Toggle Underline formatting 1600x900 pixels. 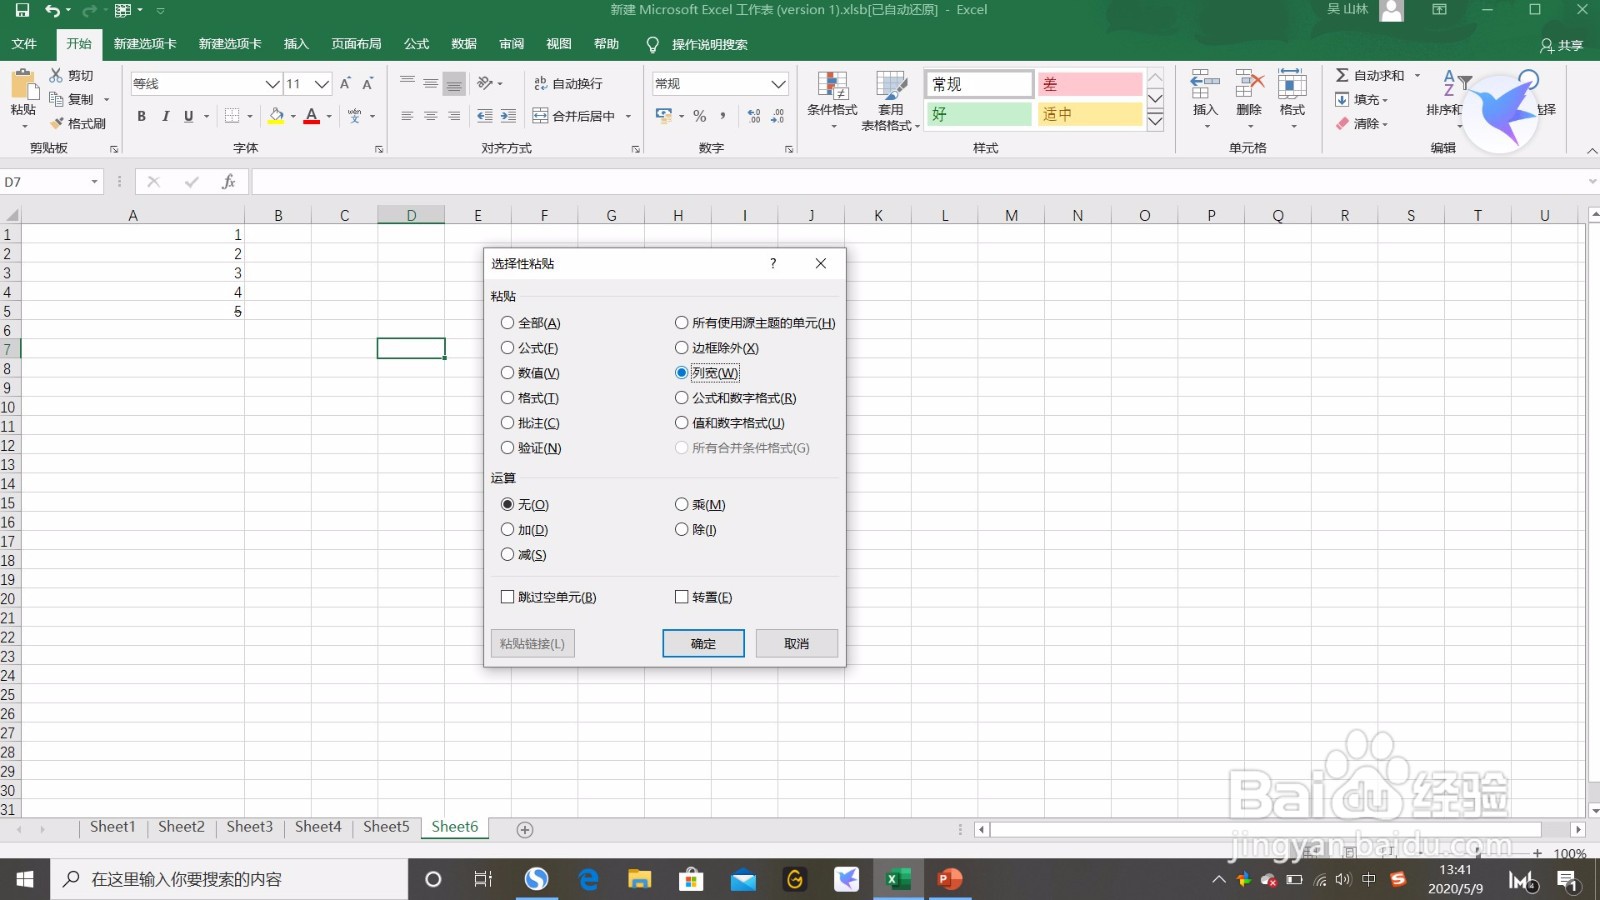point(188,116)
